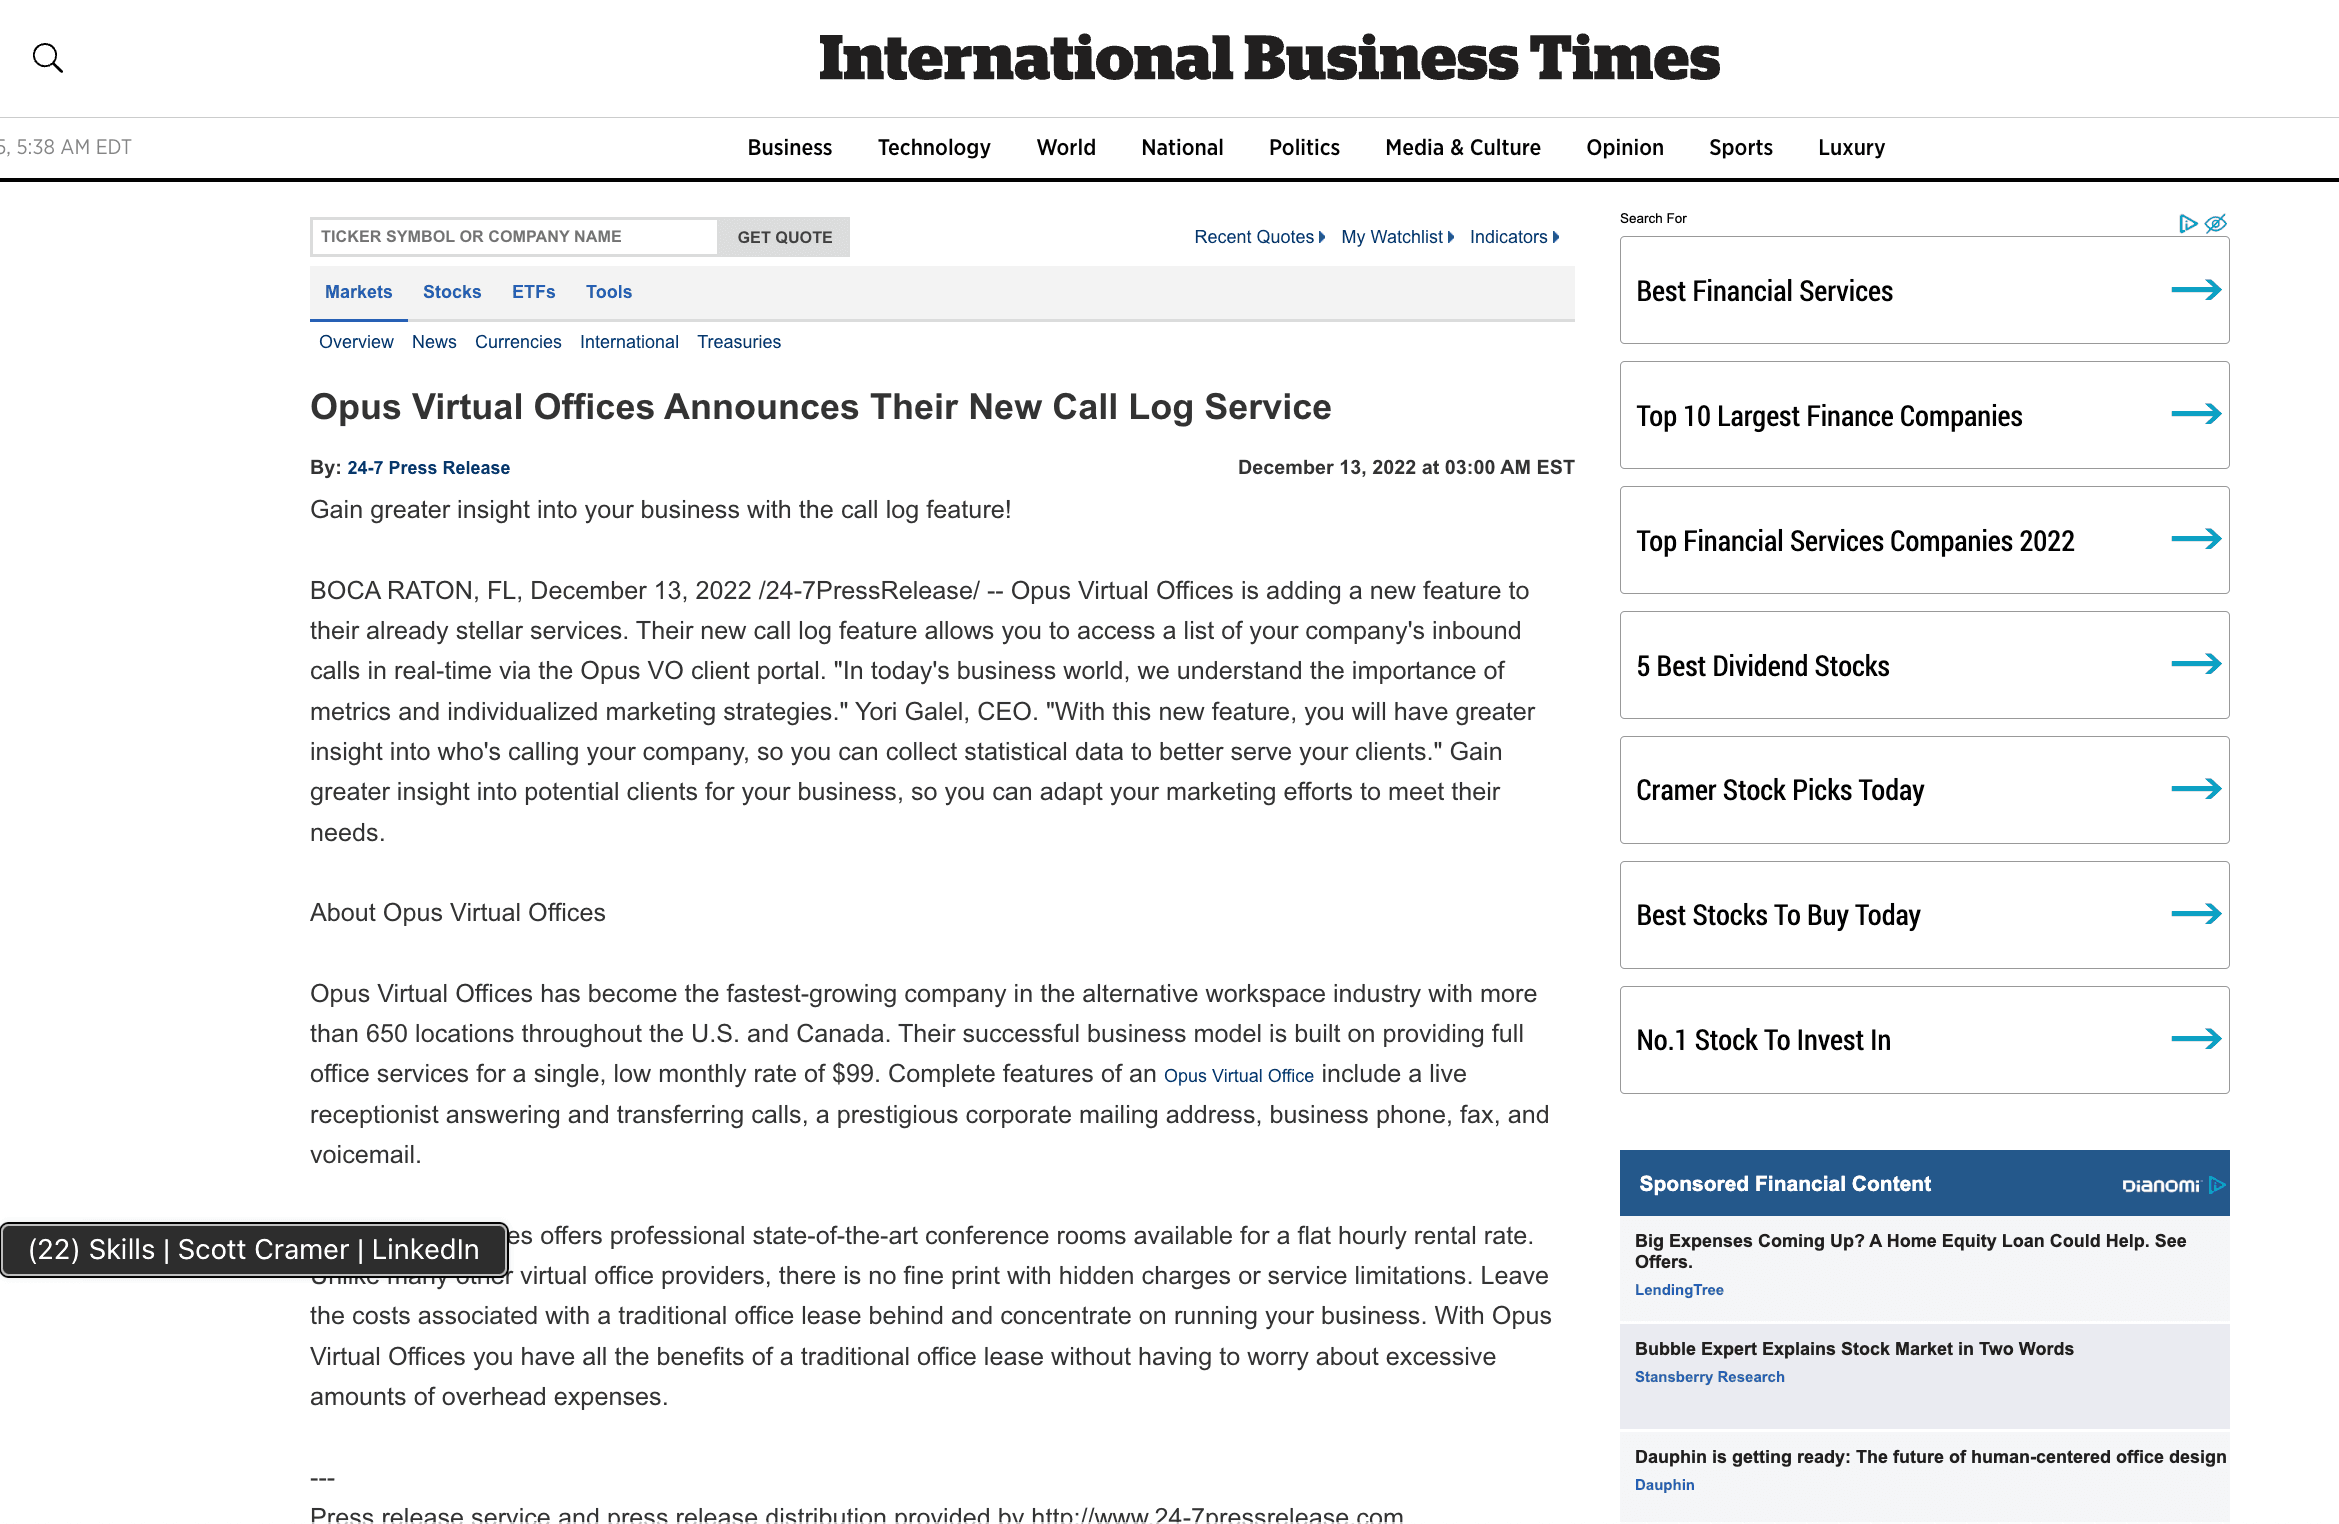Click the search magnifier icon

pyautogui.click(x=47, y=58)
